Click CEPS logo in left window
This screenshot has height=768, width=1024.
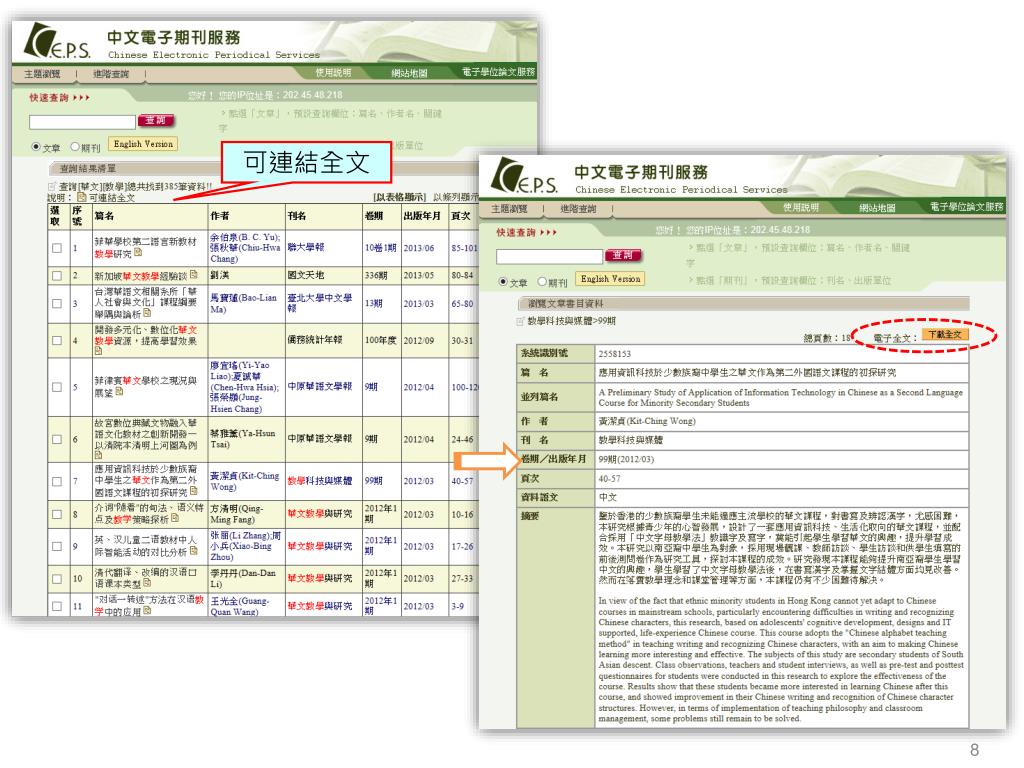click(x=57, y=41)
